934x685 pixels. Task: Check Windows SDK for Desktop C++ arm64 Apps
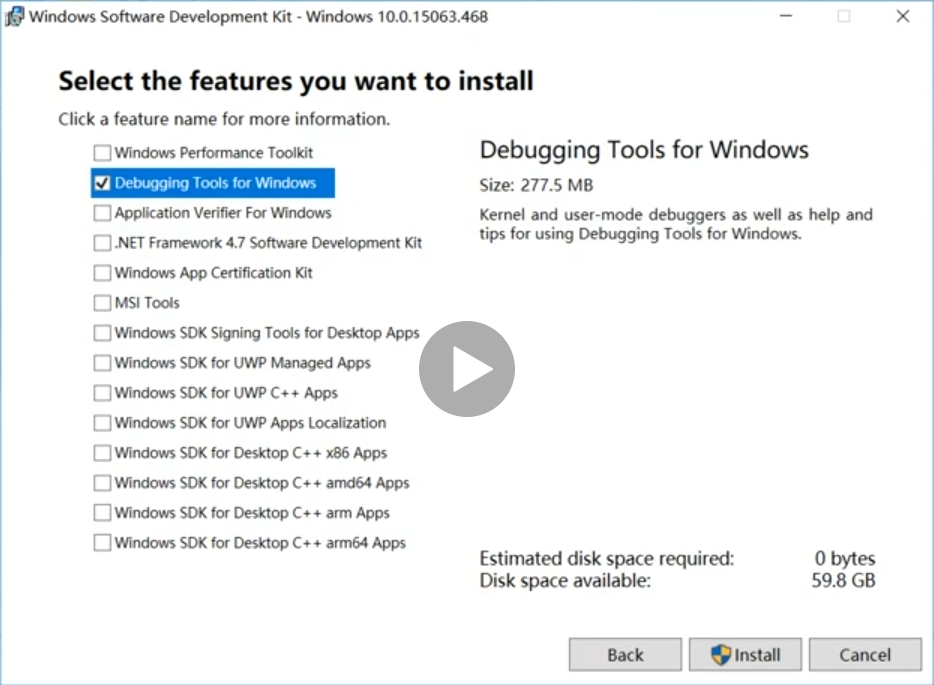[102, 543]
